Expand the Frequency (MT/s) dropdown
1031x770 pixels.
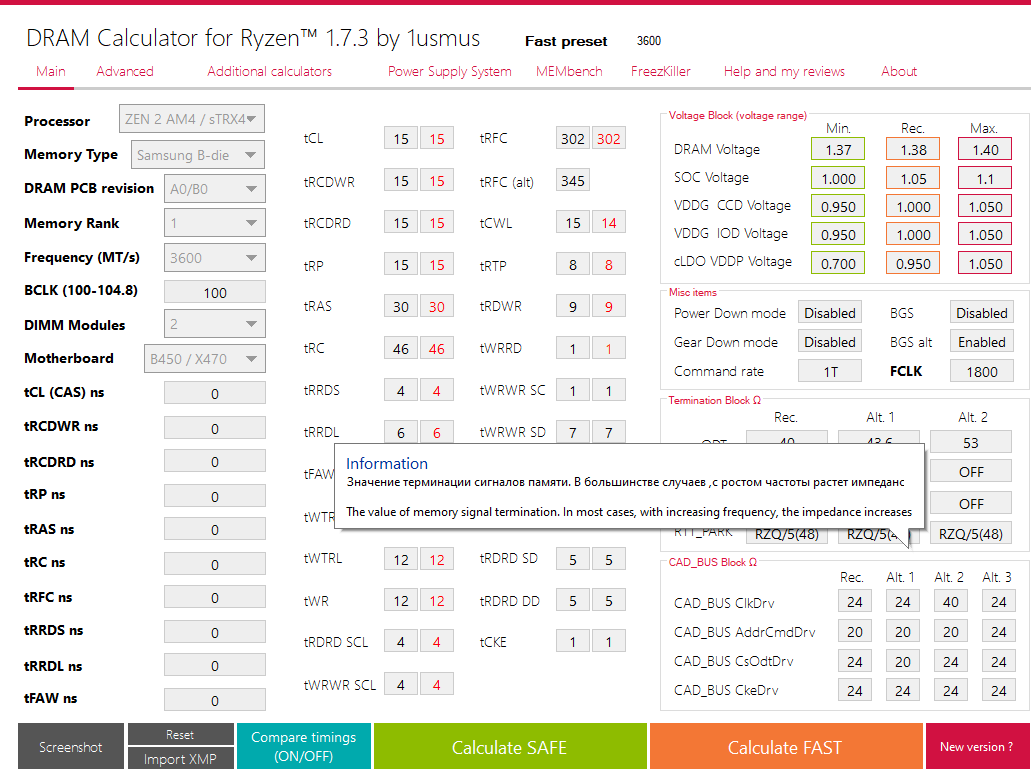click(x=214, y=257)
